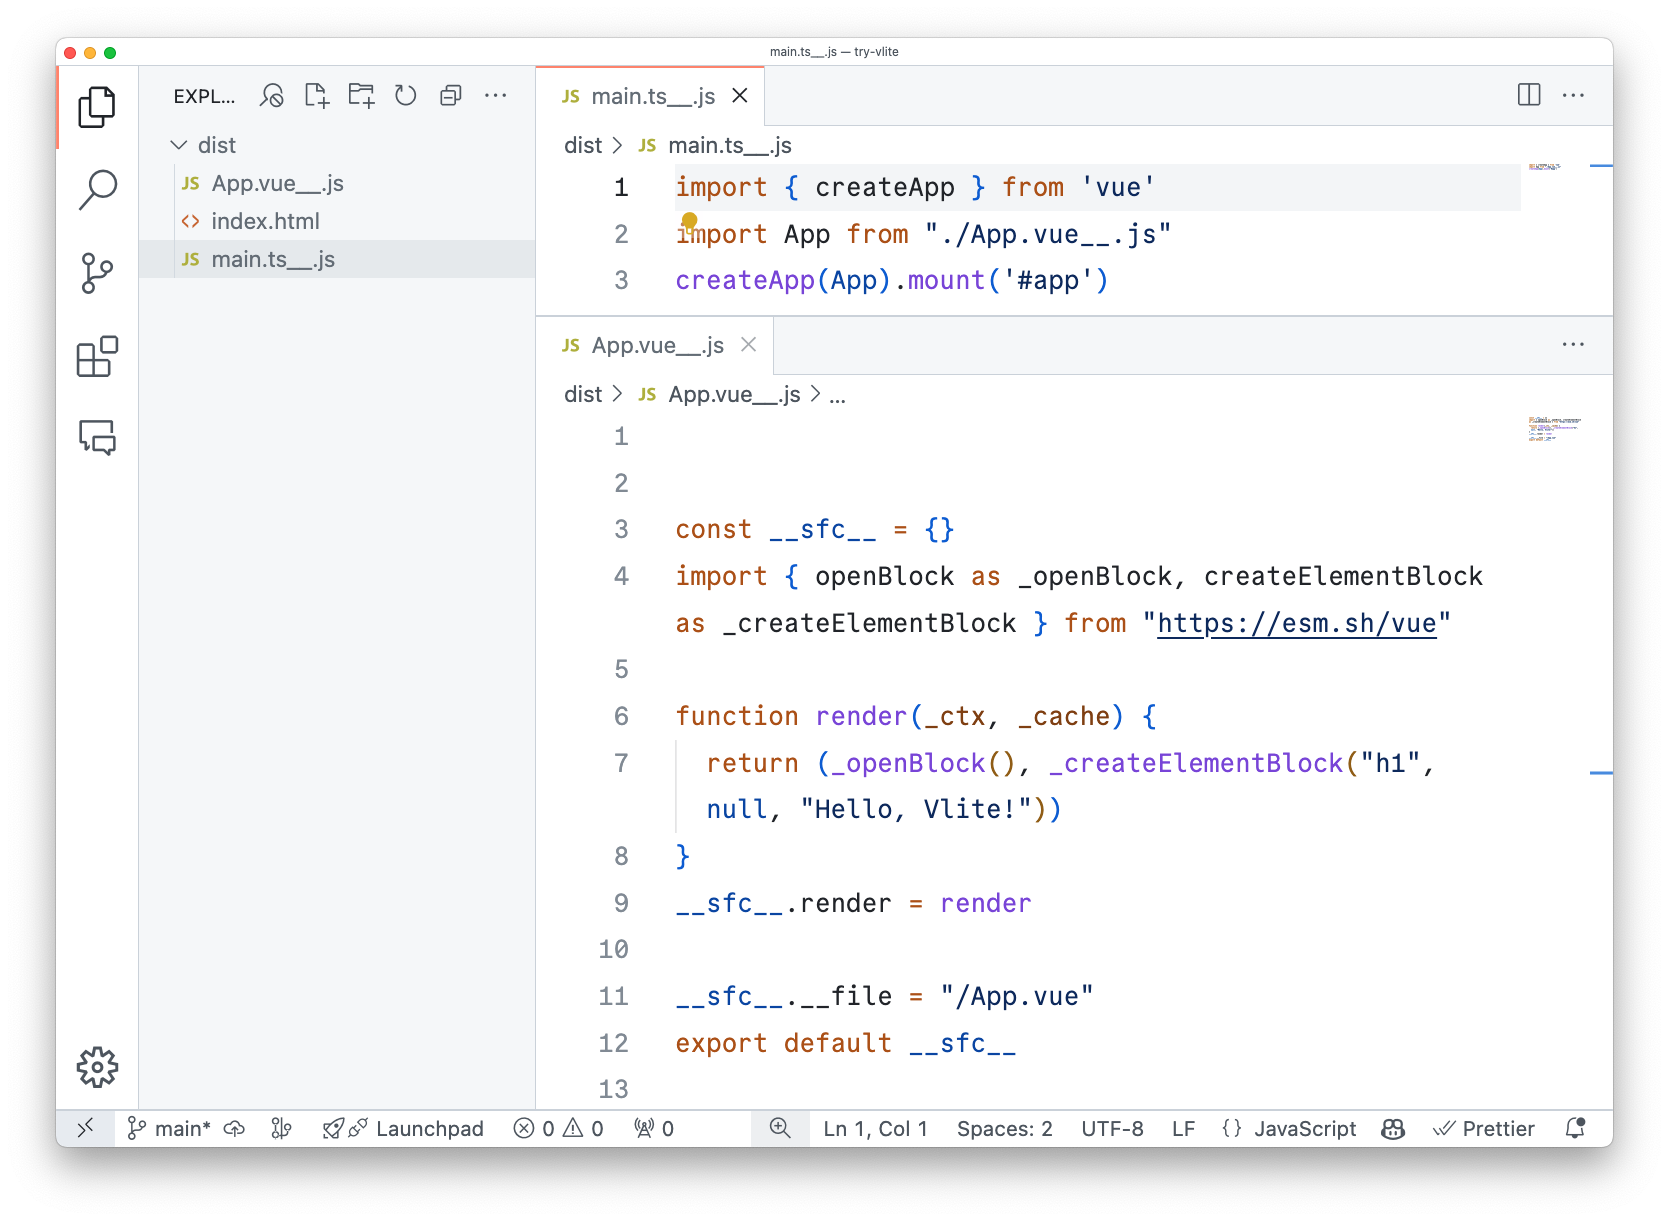
Task: Open more actions for App.vue__.js editor group
Action: point(1573,344)
